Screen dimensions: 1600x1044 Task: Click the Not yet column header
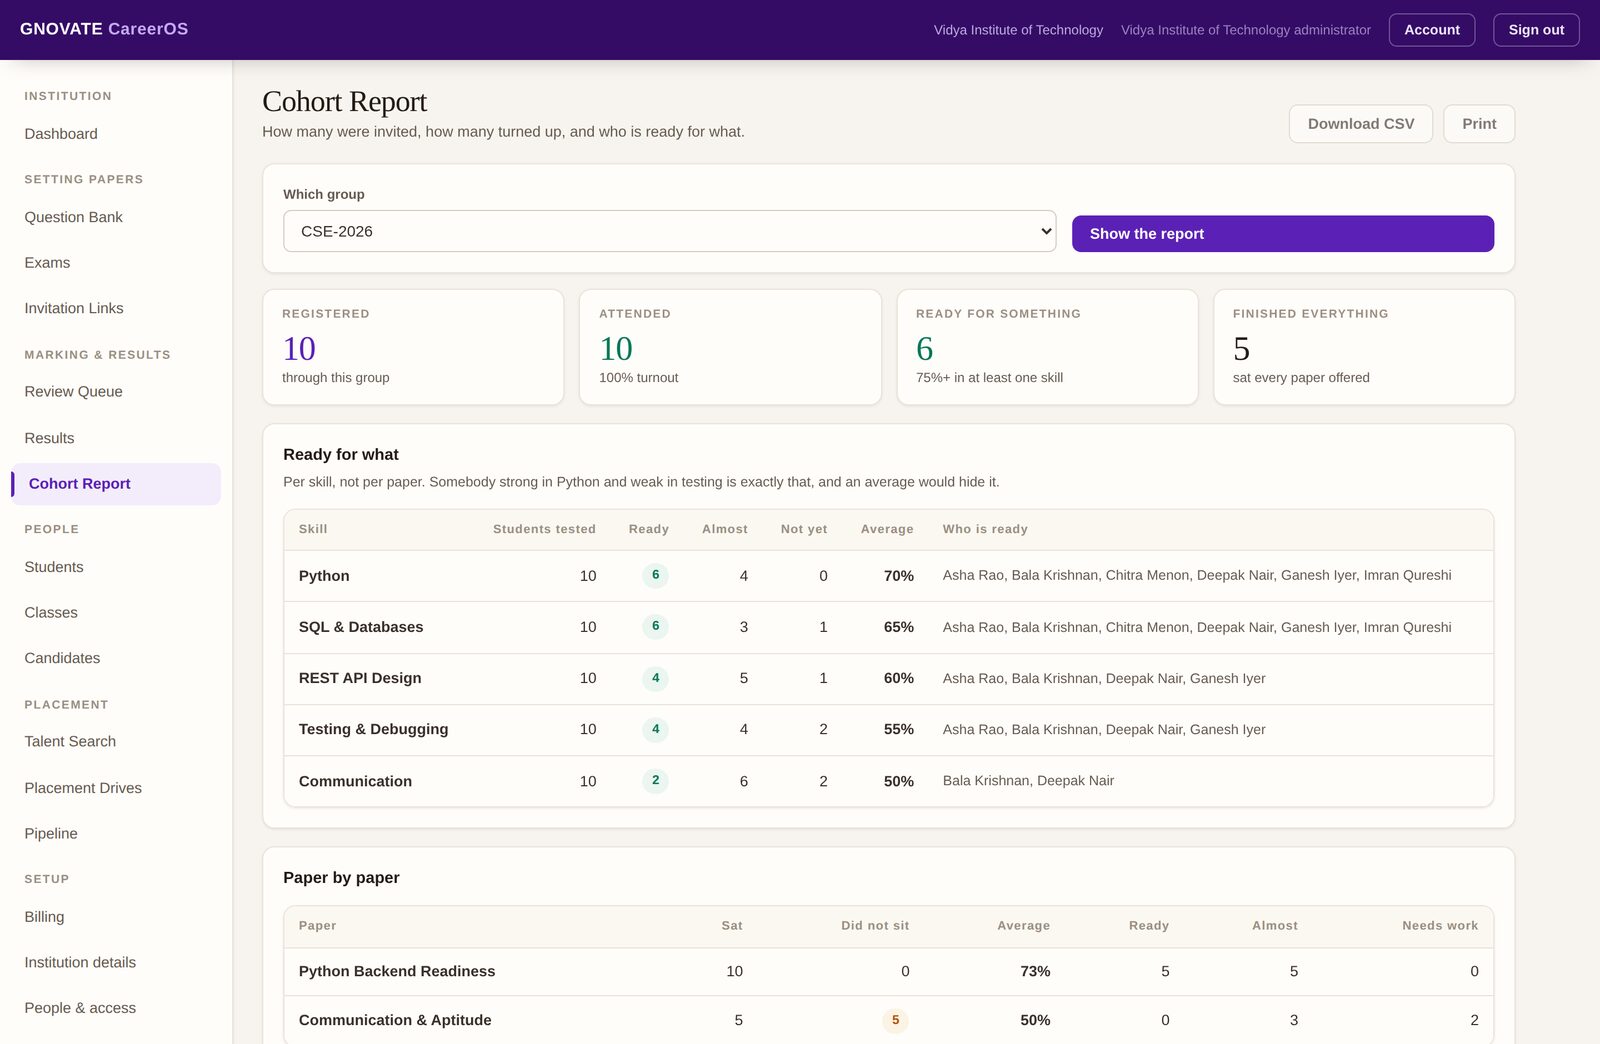click(804, 529)
